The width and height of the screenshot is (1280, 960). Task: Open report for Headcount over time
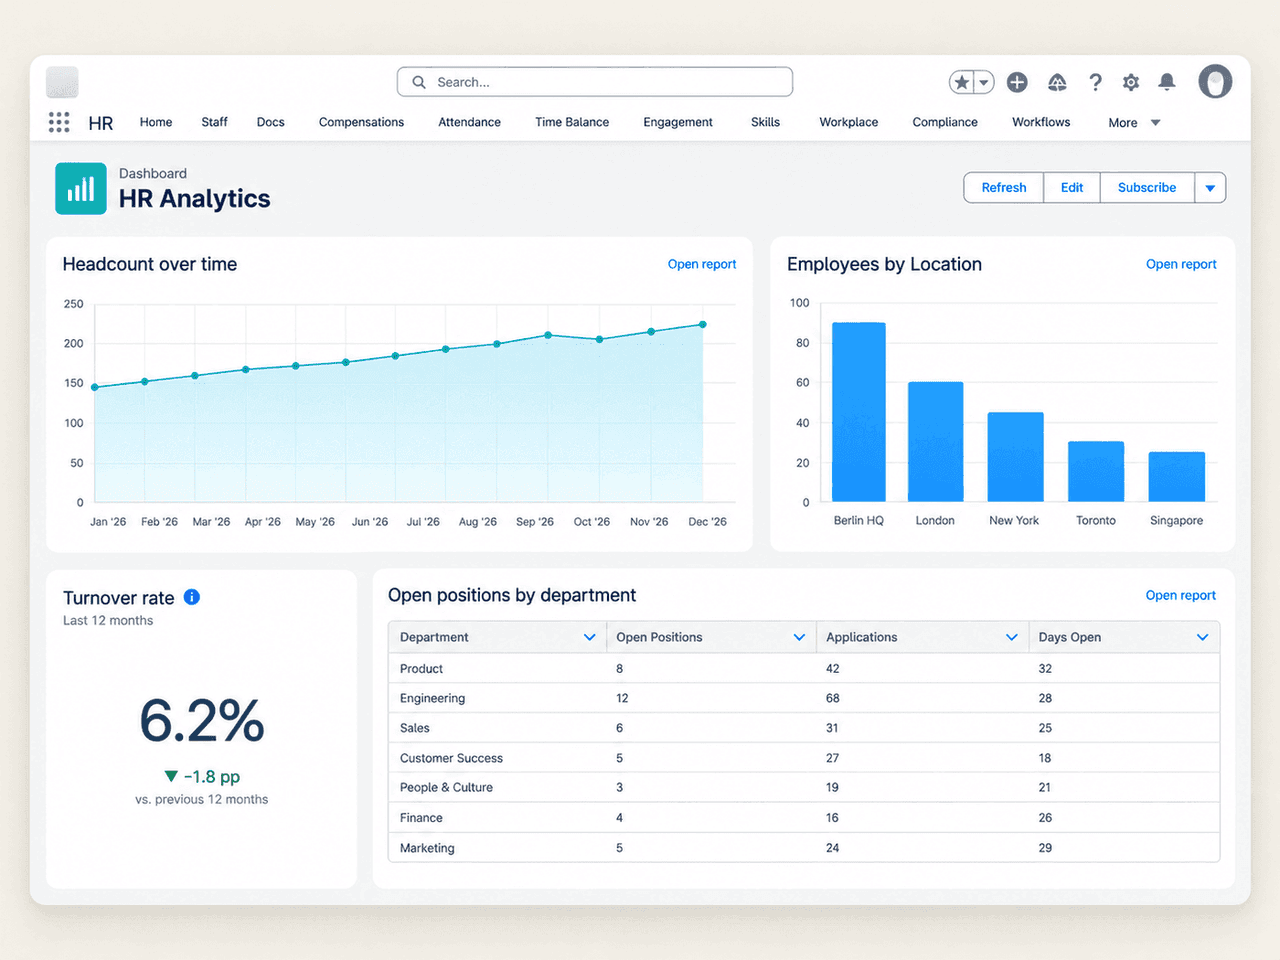702,264
